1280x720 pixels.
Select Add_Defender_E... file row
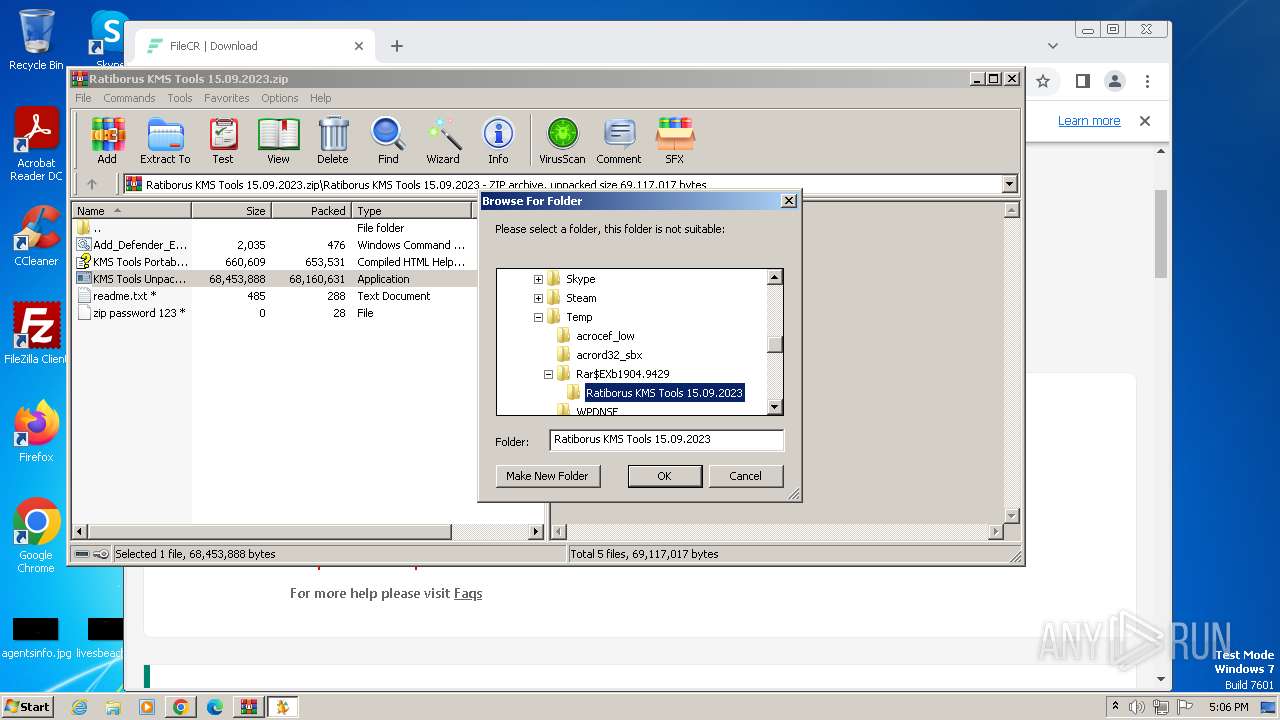pos(273,245)
